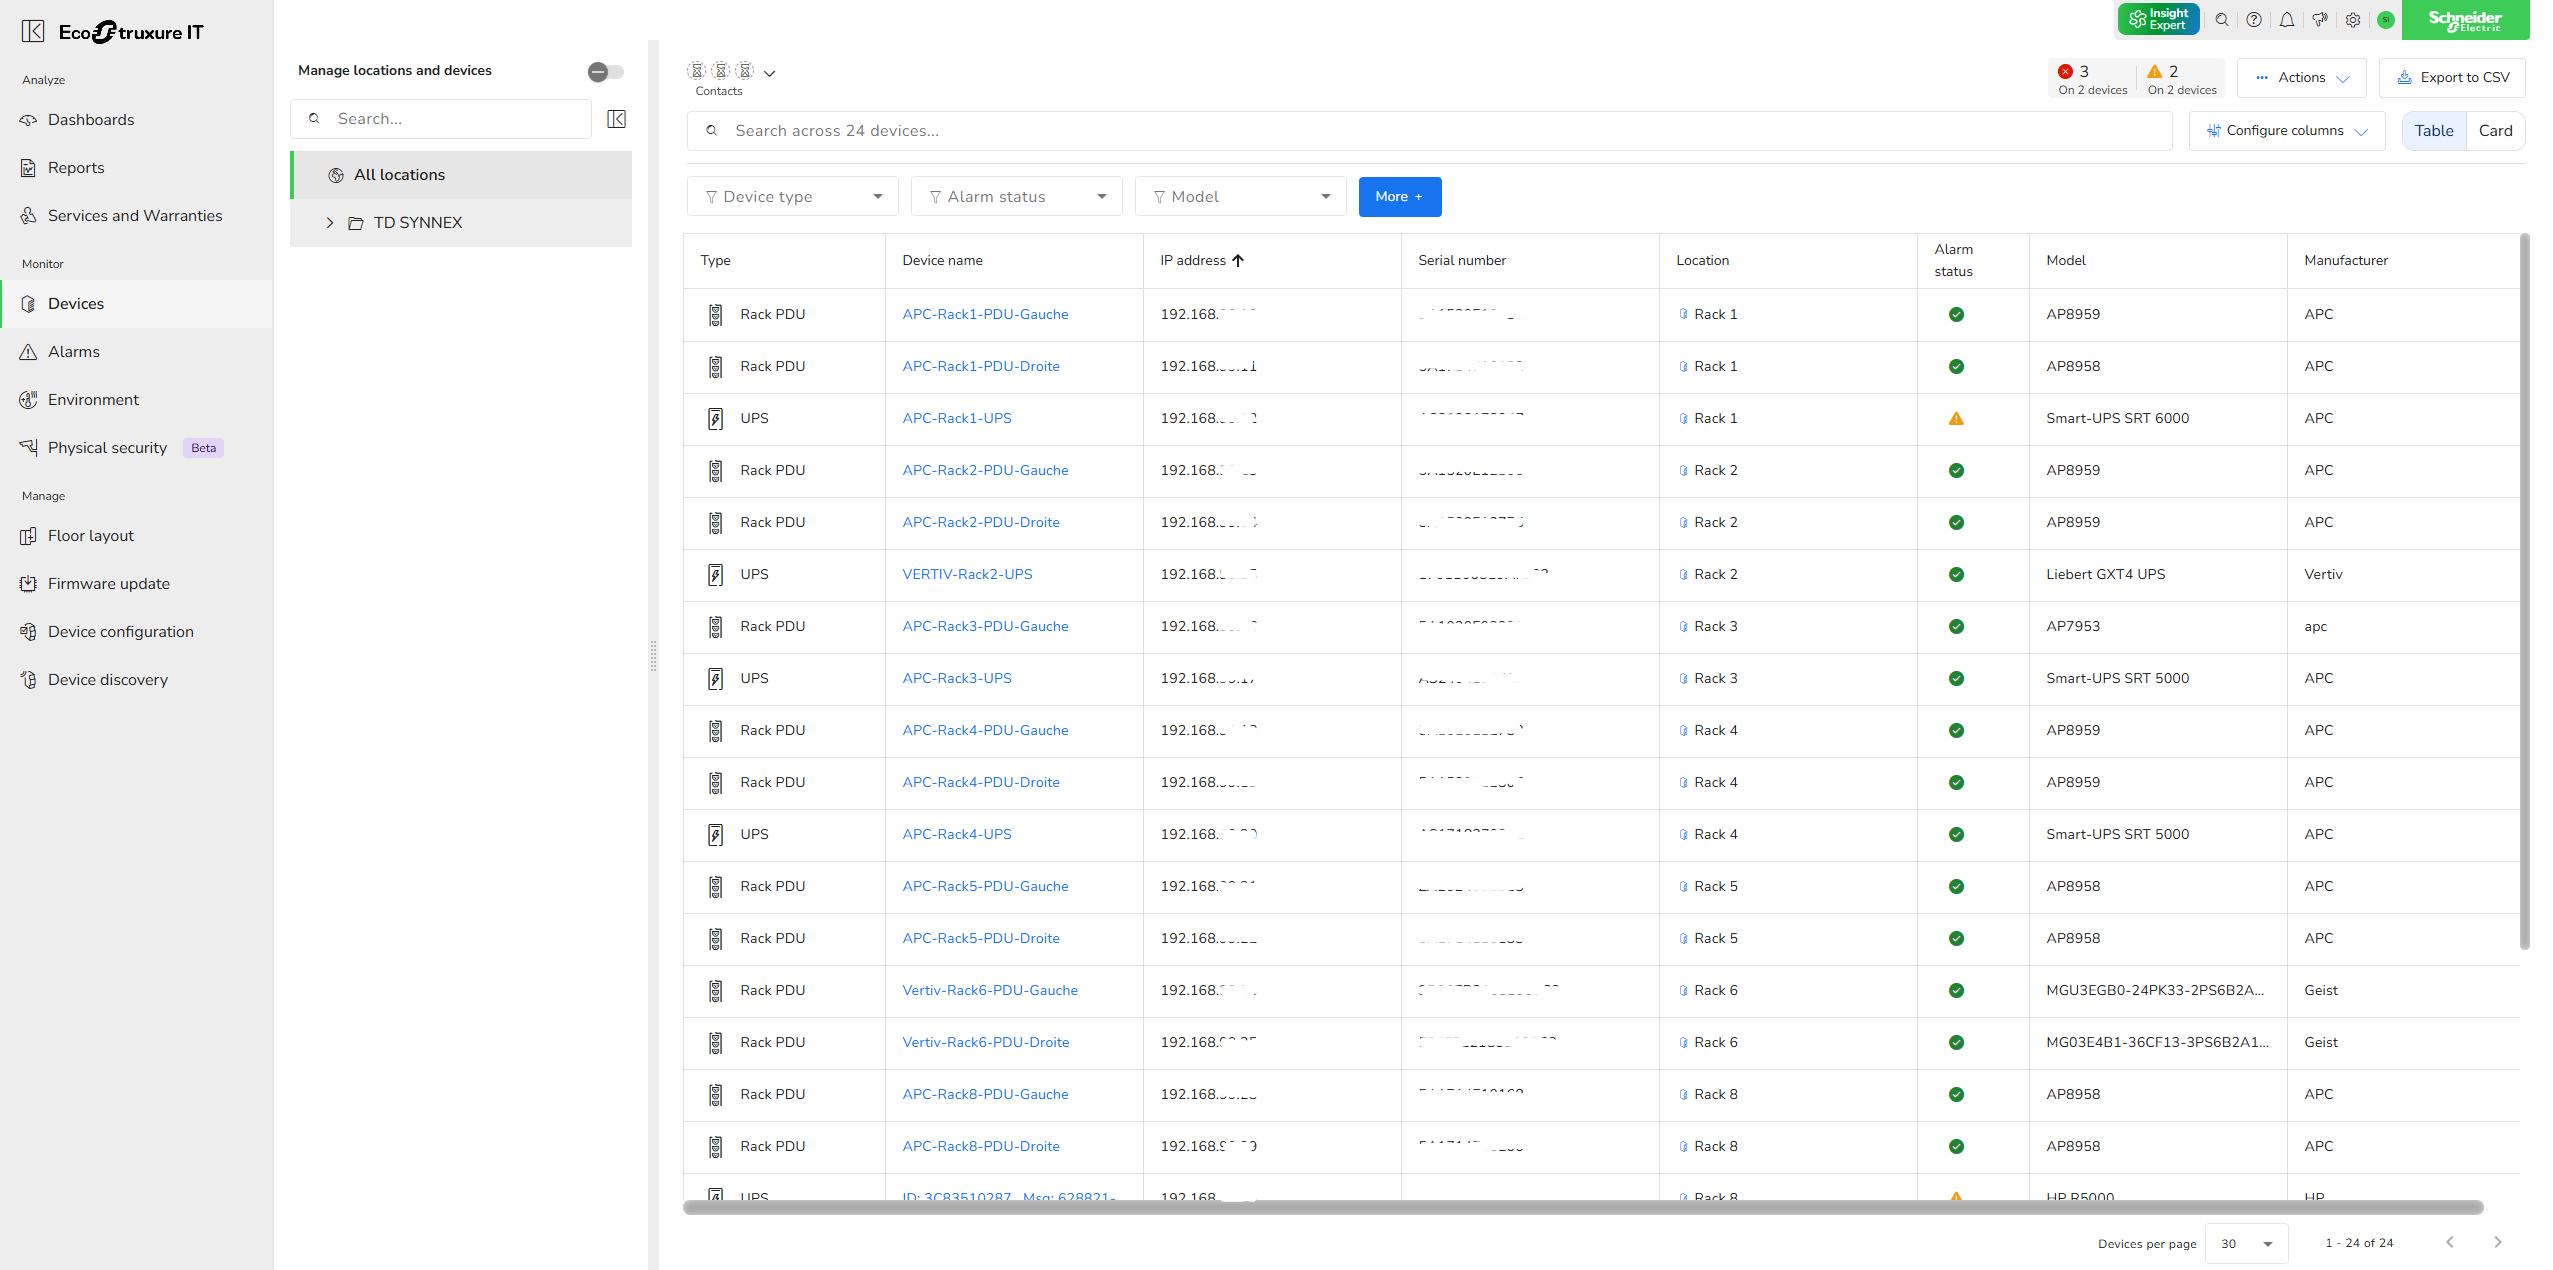Open the help question mark icon

2254,20
